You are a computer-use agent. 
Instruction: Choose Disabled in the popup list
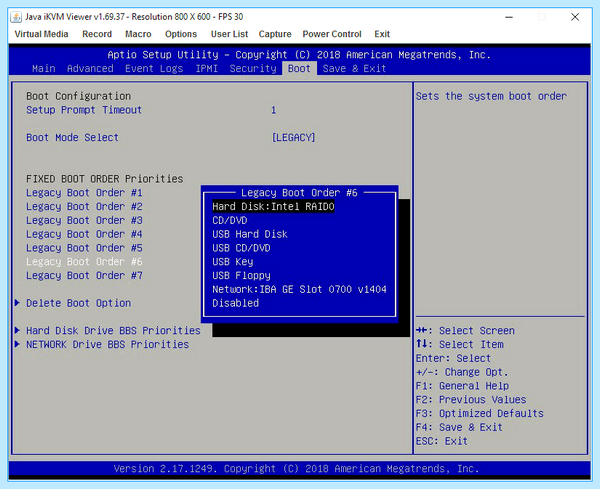[235, 303]
